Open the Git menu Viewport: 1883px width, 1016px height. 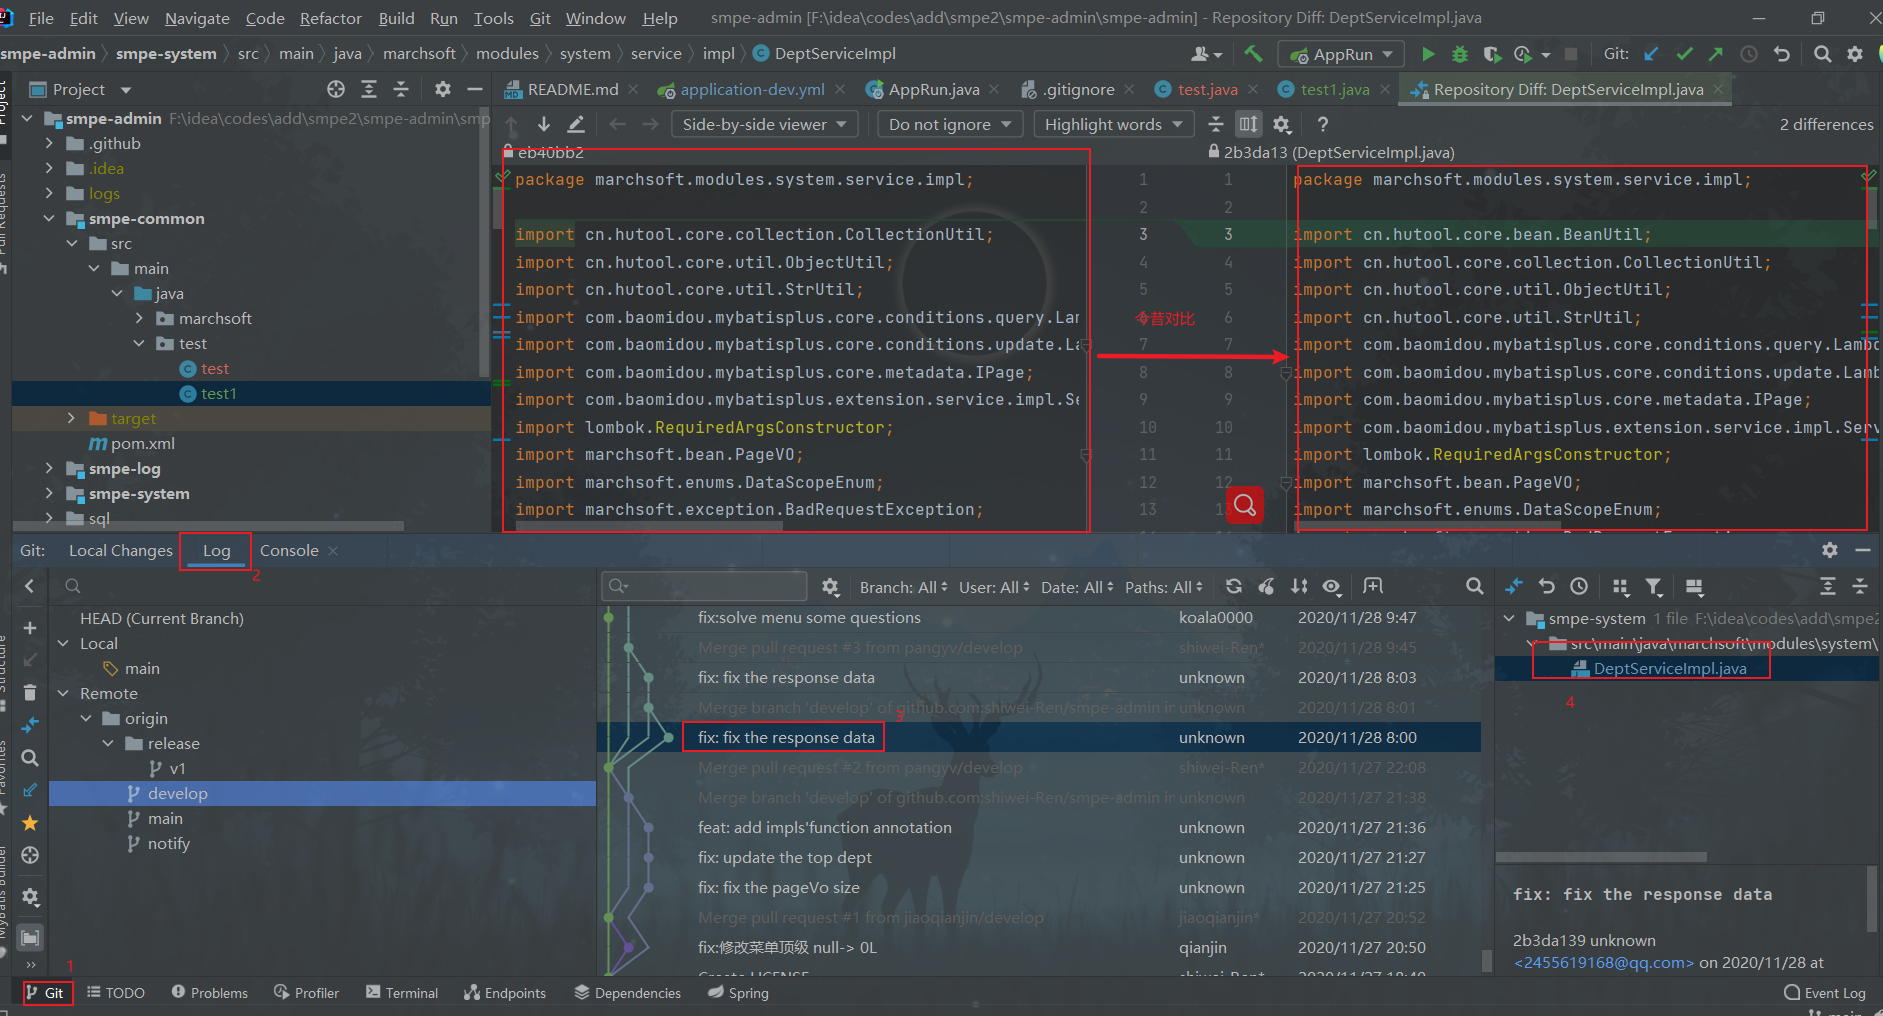540,18
